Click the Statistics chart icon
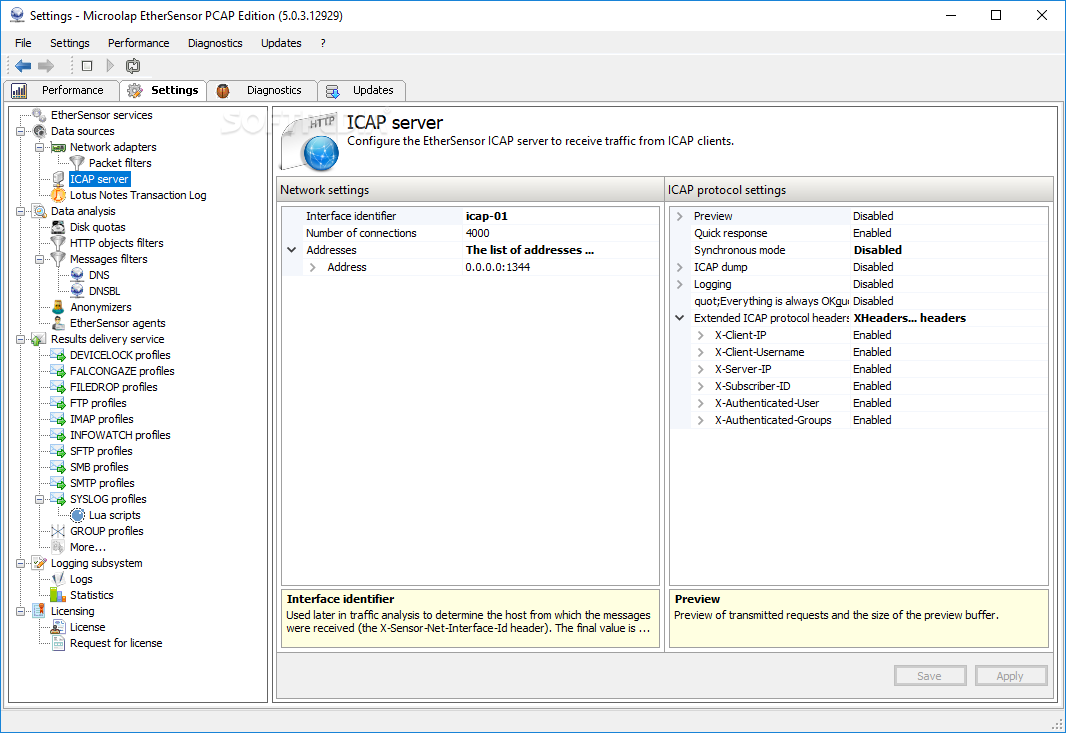 [58, 595]
